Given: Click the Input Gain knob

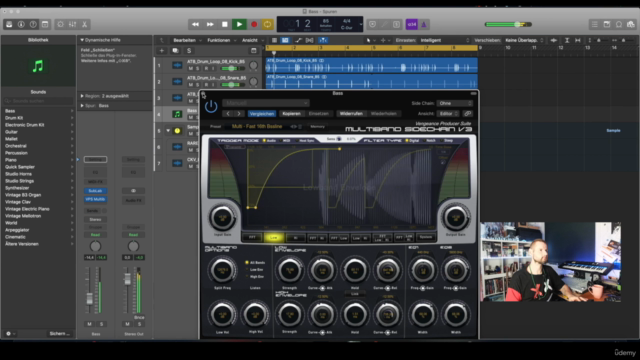Looking at the screenshot, I should pos(222,218).
